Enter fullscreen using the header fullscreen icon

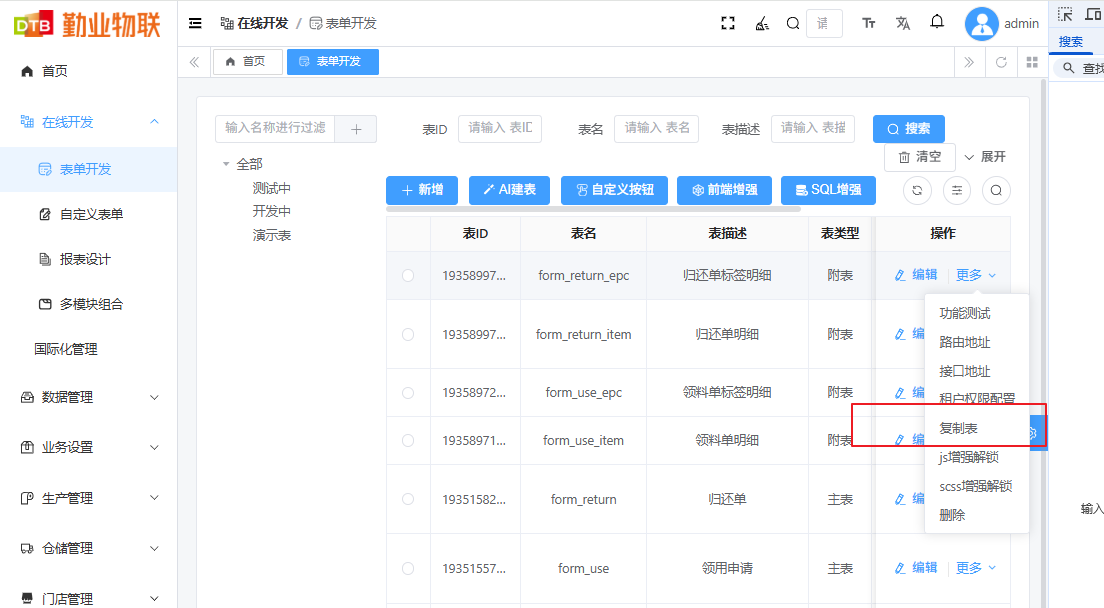click(x=728, y=23)
